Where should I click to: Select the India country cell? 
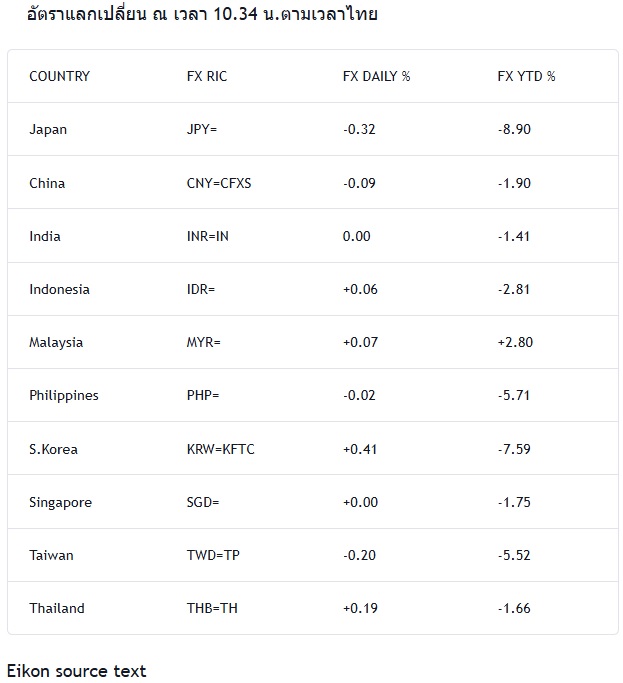(x=45, y=236)
